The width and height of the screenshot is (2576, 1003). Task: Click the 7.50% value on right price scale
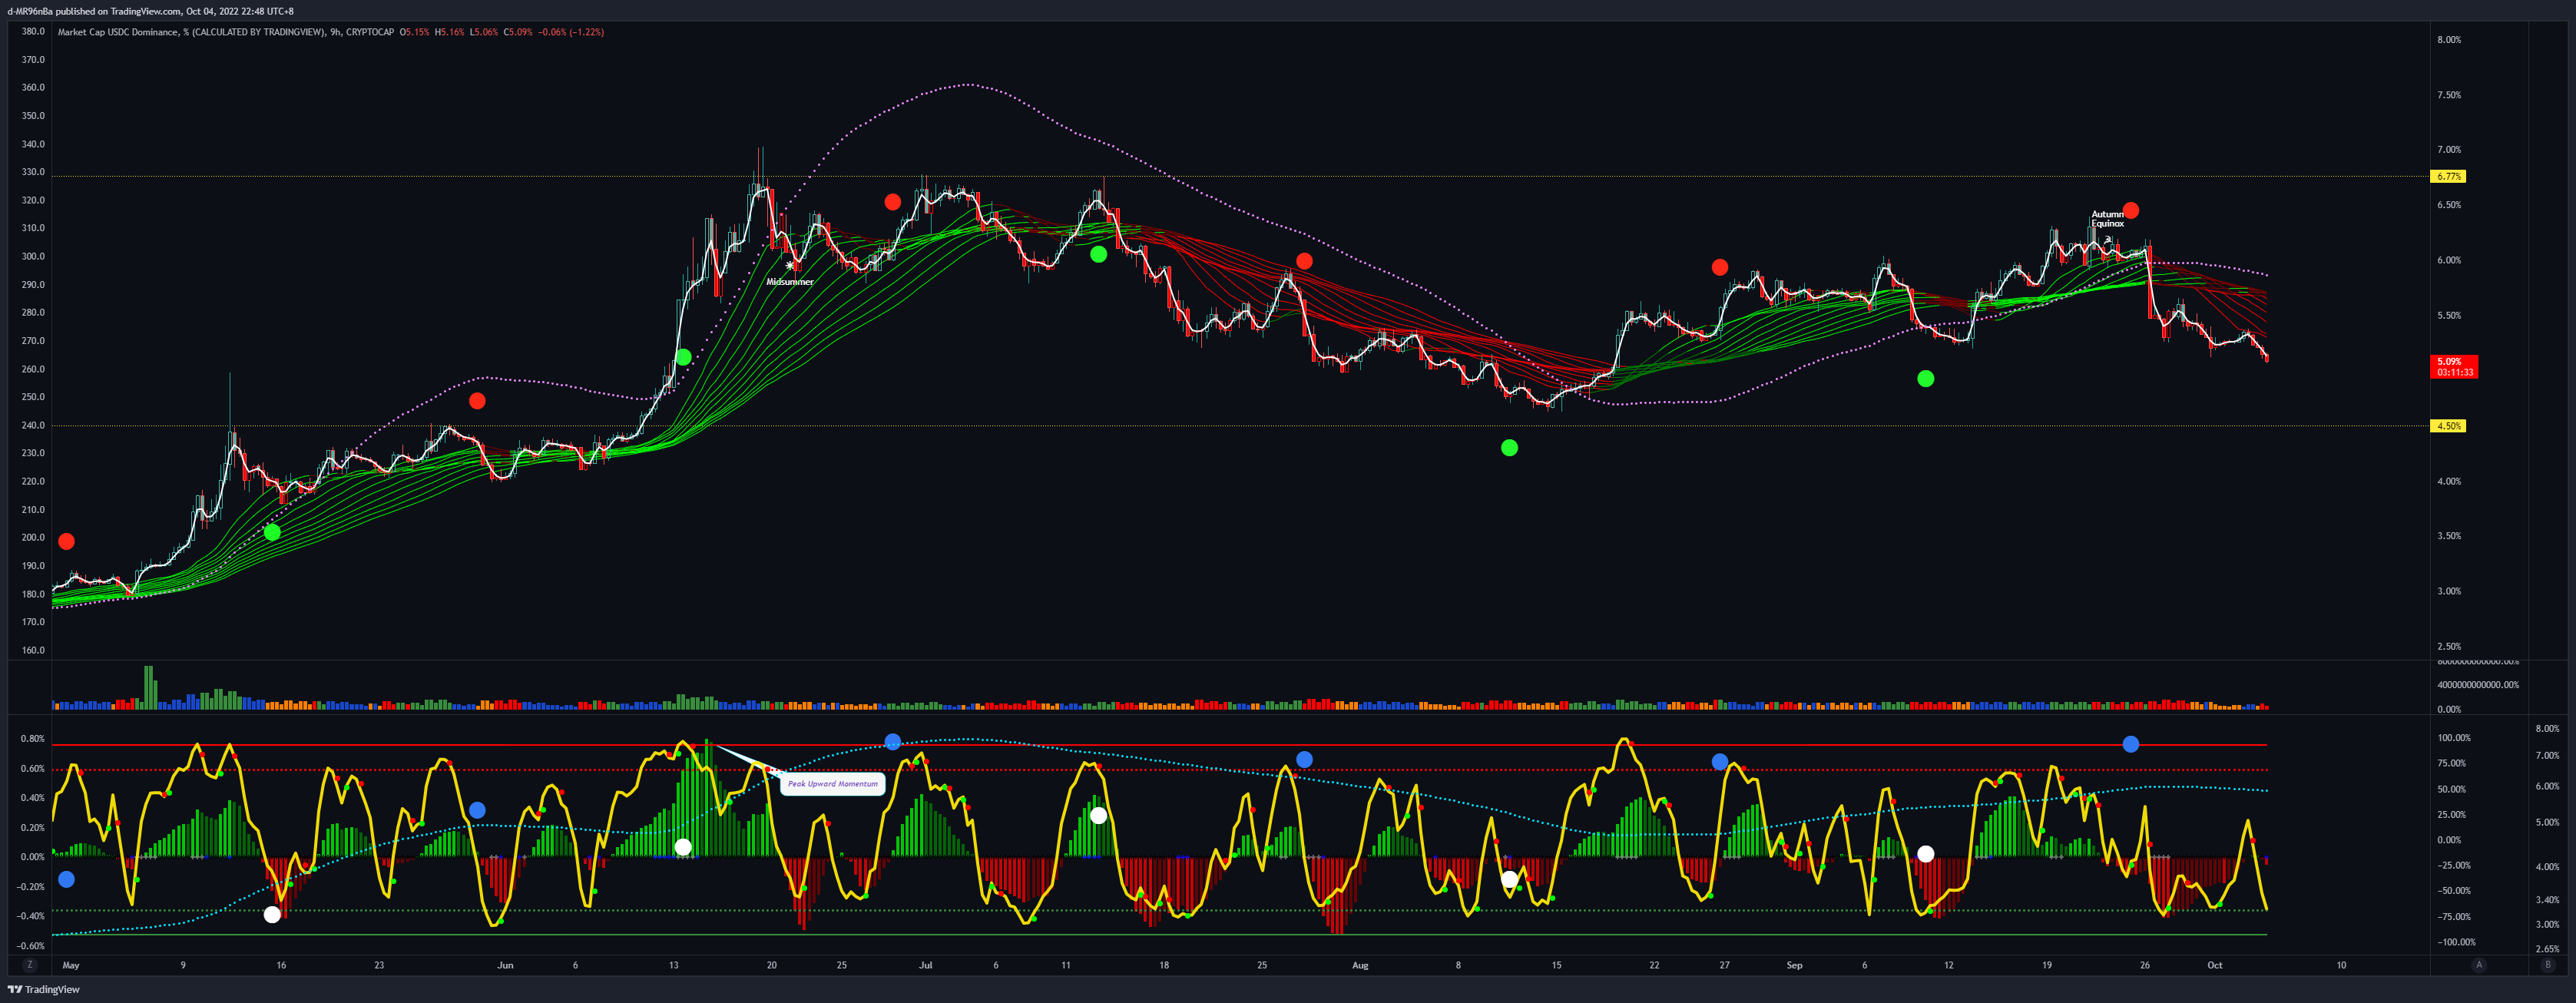click(2449, 95)
